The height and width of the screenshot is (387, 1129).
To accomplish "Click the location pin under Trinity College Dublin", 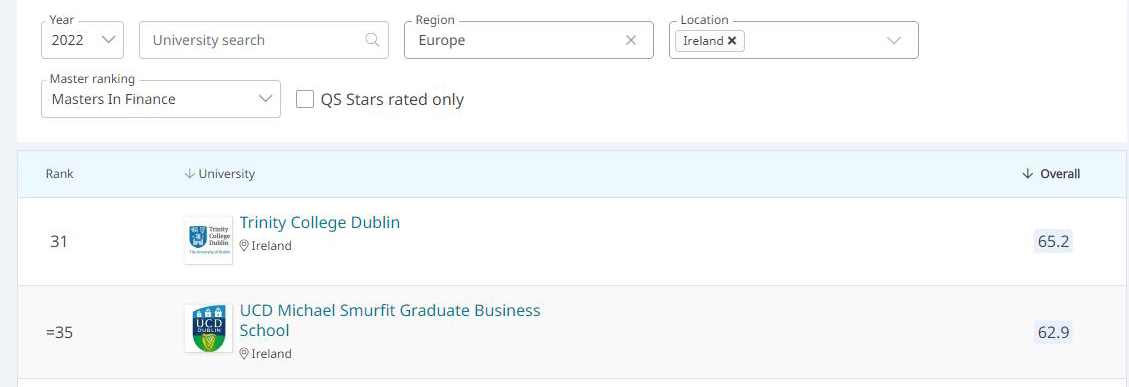I will tap(244, 246).
